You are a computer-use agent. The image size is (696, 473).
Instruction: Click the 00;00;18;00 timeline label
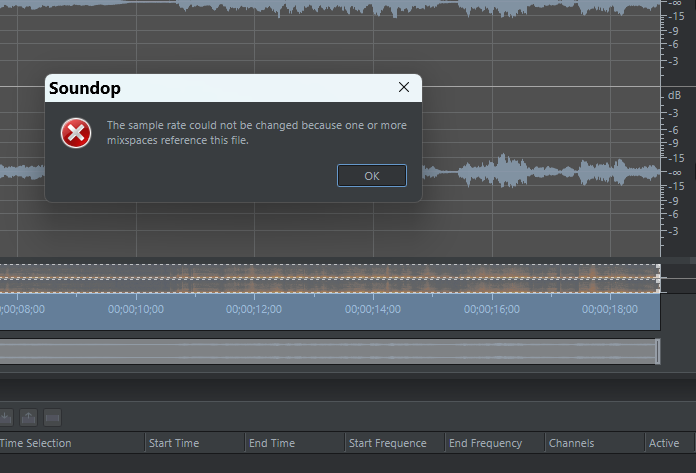(610, 309)
